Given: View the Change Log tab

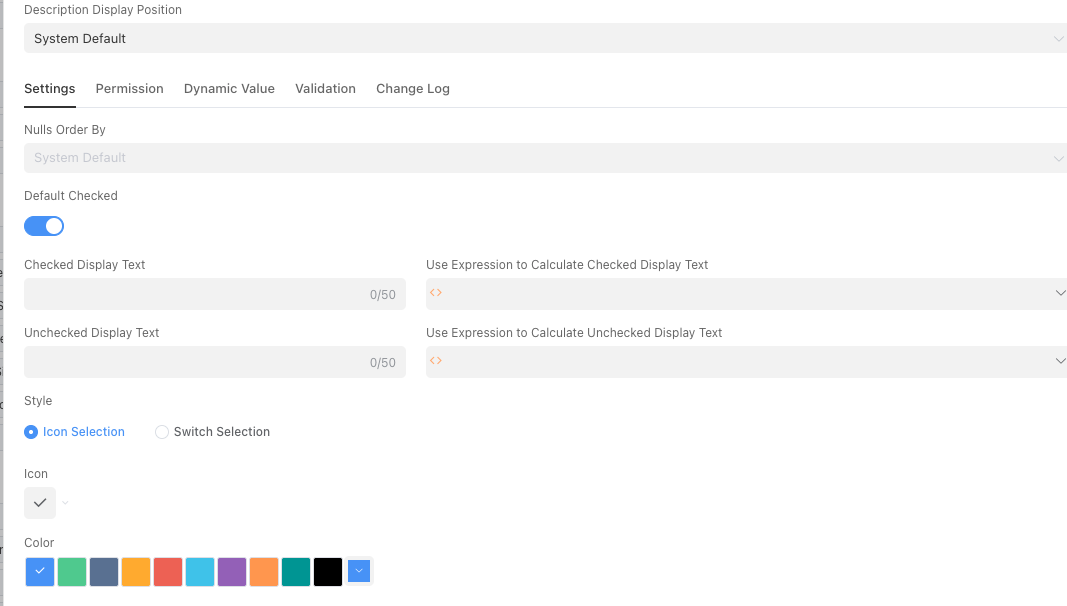Looking at the screenshot, I should tap(413, 89).
